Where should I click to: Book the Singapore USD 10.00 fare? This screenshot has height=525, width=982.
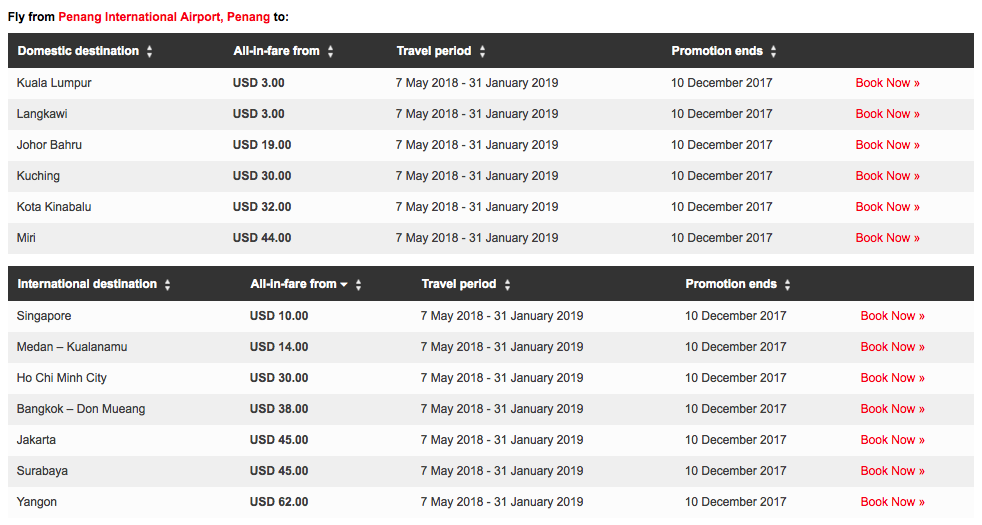[892, 316]
